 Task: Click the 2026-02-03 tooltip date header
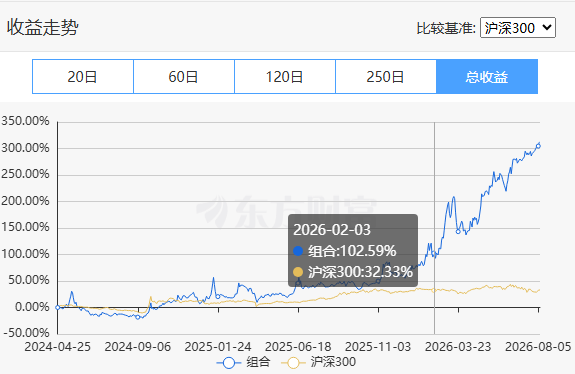click(332, 230)
